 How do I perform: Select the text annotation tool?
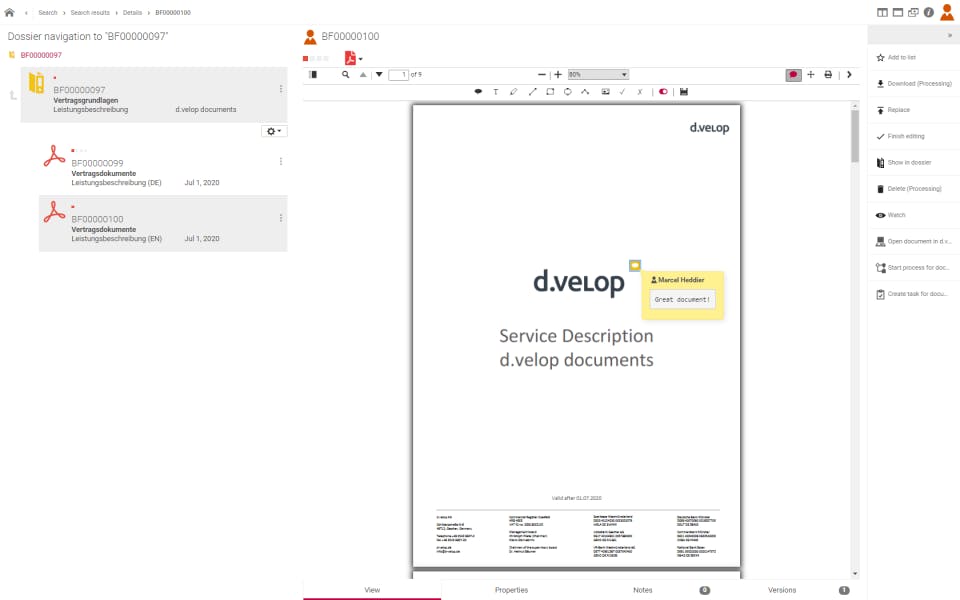coord(497,91)
